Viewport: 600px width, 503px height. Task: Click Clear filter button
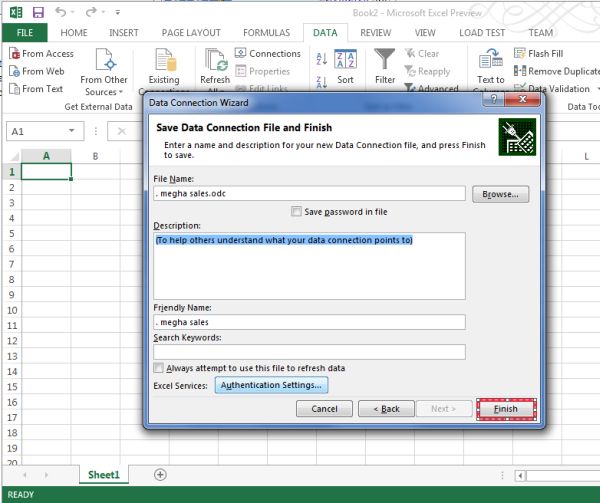[x=422, y=54]
